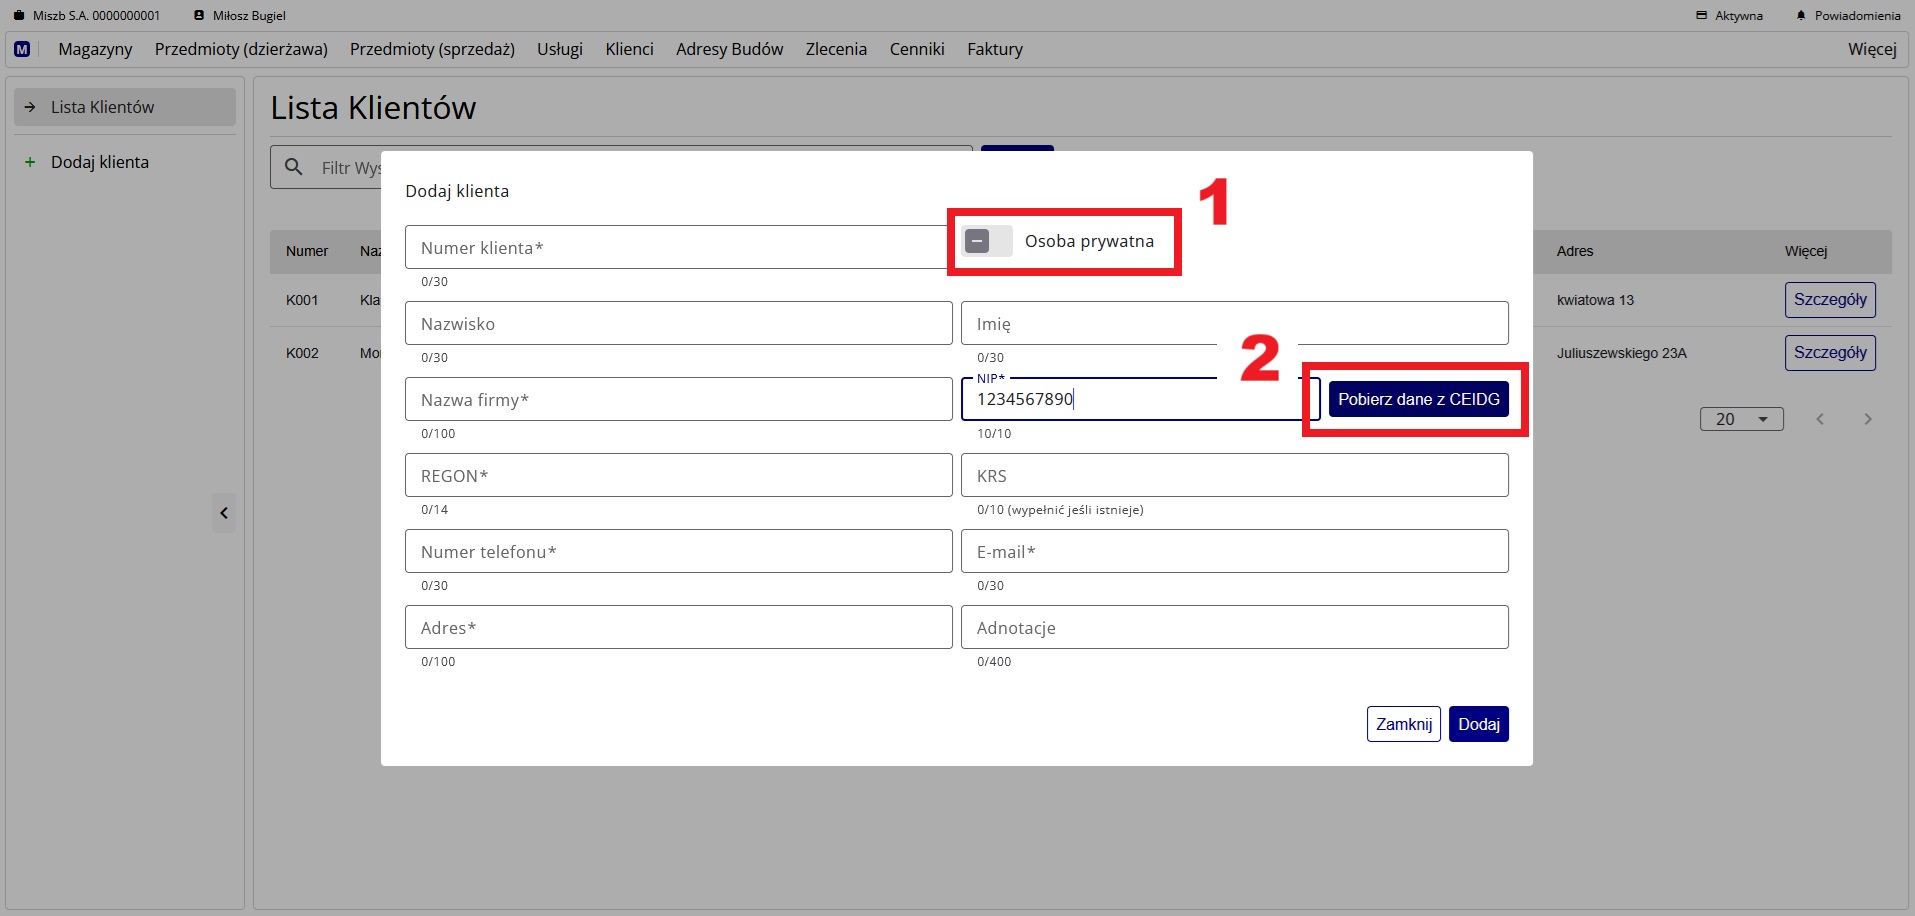Click the blue M app logo icon
1915x916 pixels.
tap(22, 49)
